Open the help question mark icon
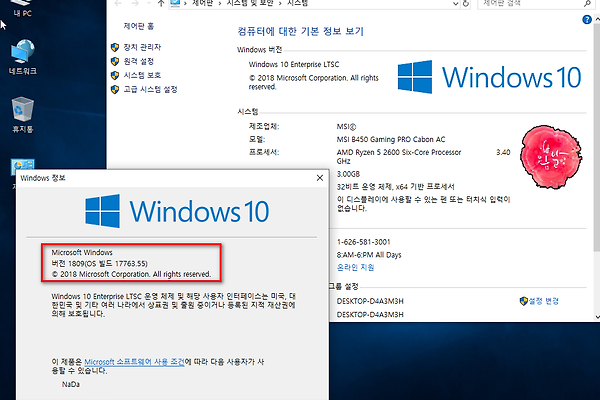 point(587,20)
